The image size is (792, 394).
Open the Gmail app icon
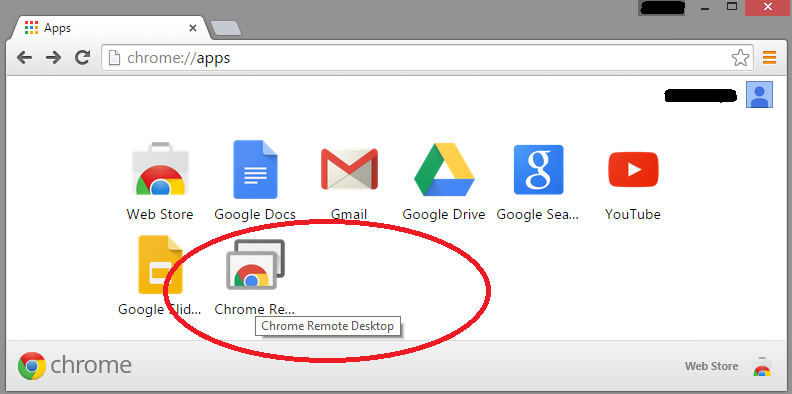coord(349,169)
